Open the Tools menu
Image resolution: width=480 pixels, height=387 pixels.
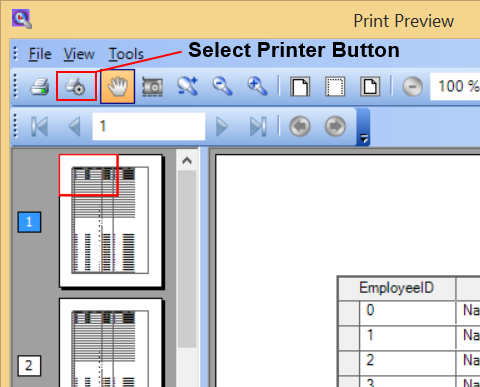point(126,54)
